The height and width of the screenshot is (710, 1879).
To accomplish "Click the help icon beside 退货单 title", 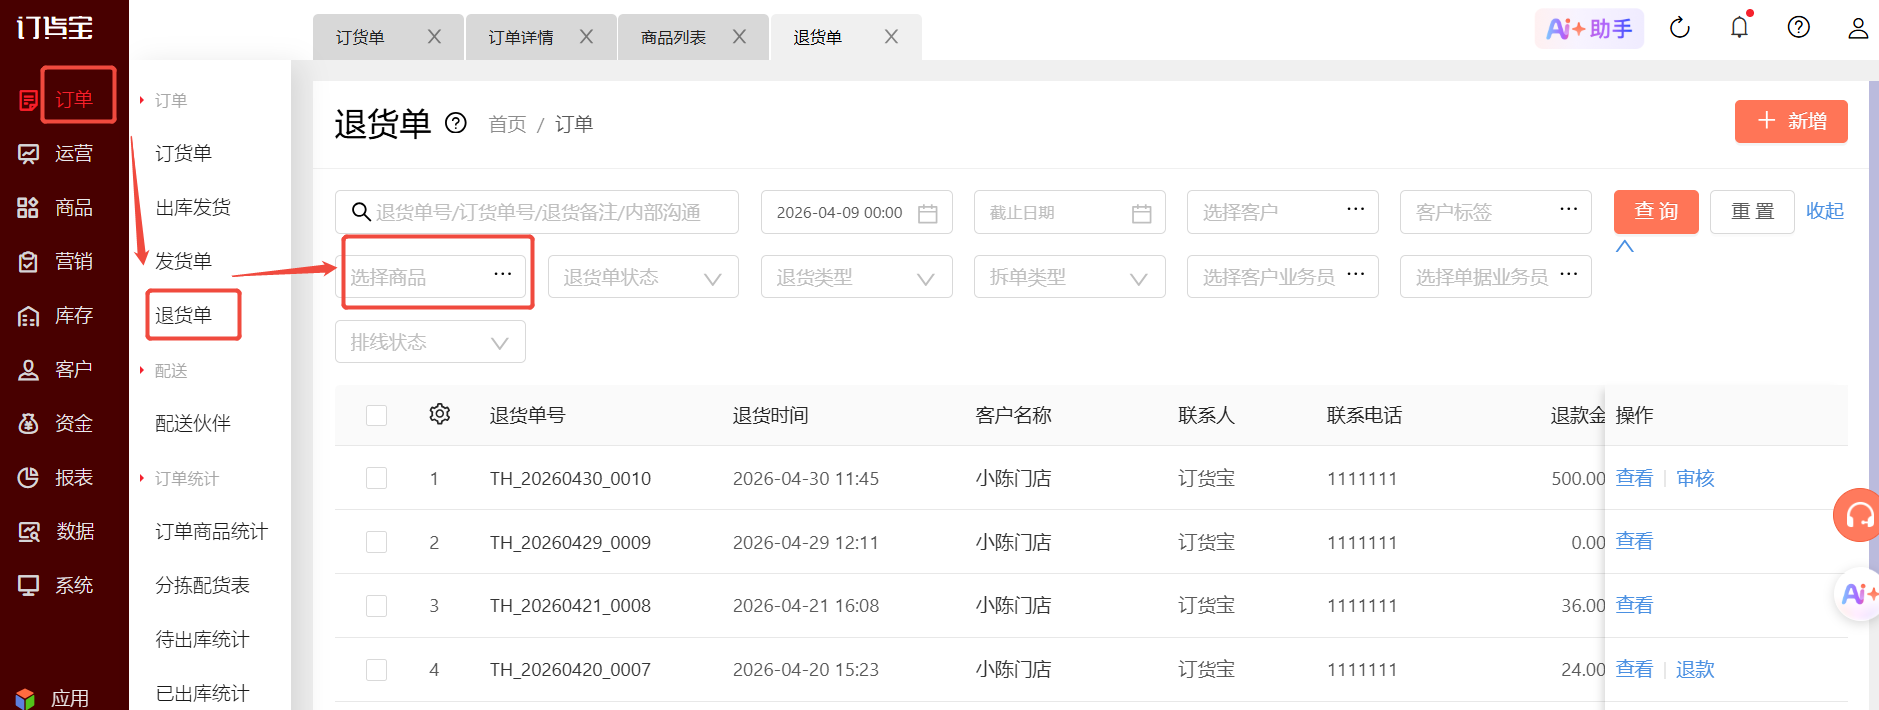I will click(456, 123).
